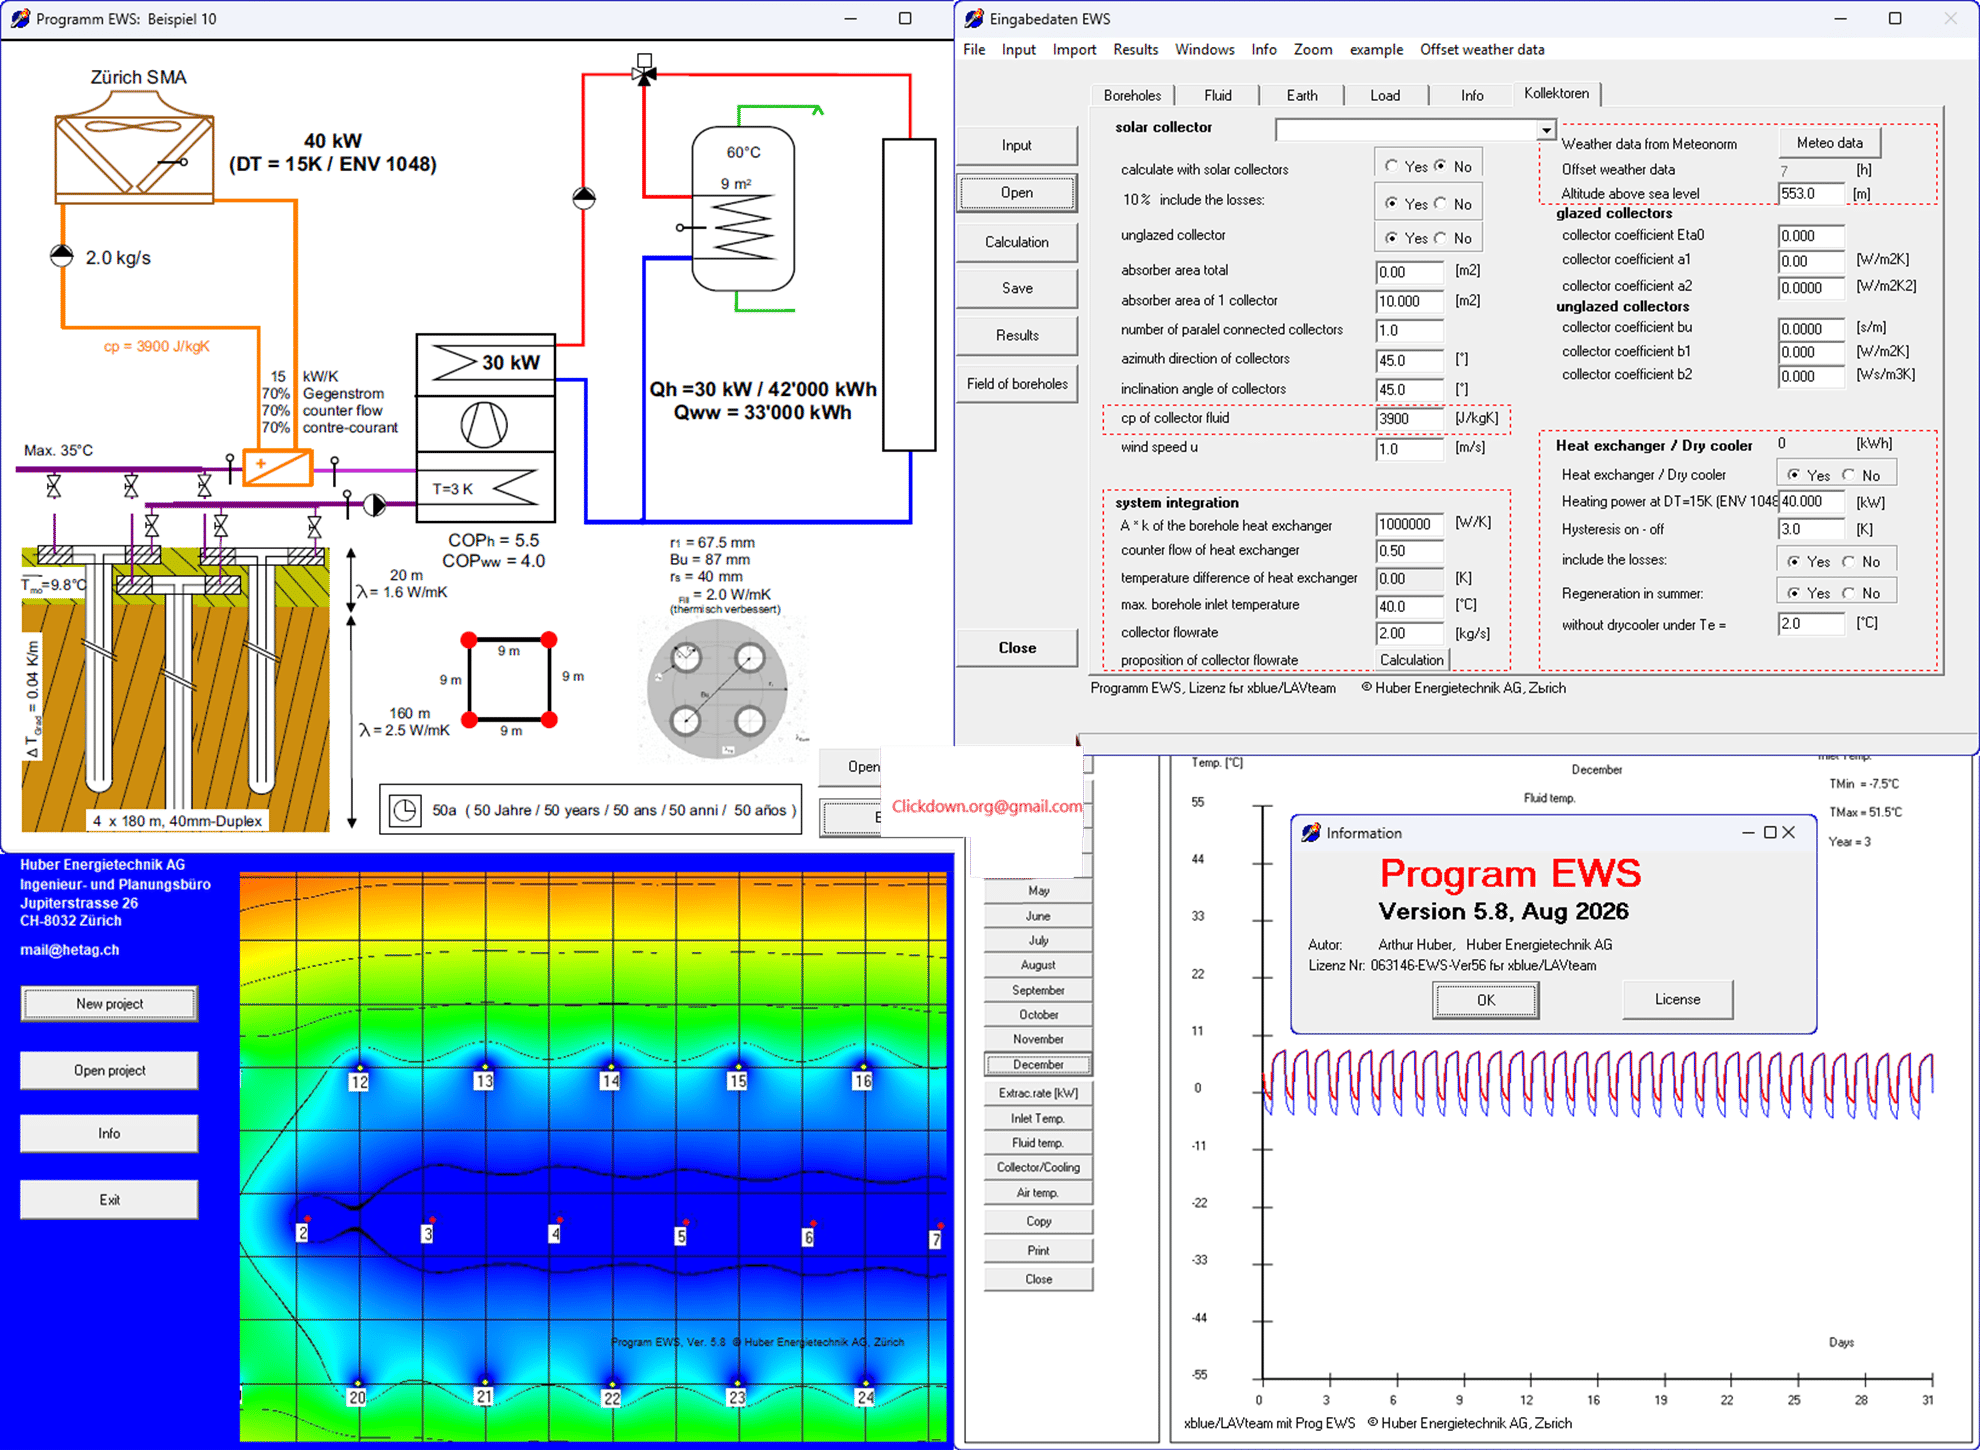Image resolution: width=1980 pixels, height=1450 pixels.
Task: Select No for Heat exchanger / Dry cooler
Action: pos(1849,475)
